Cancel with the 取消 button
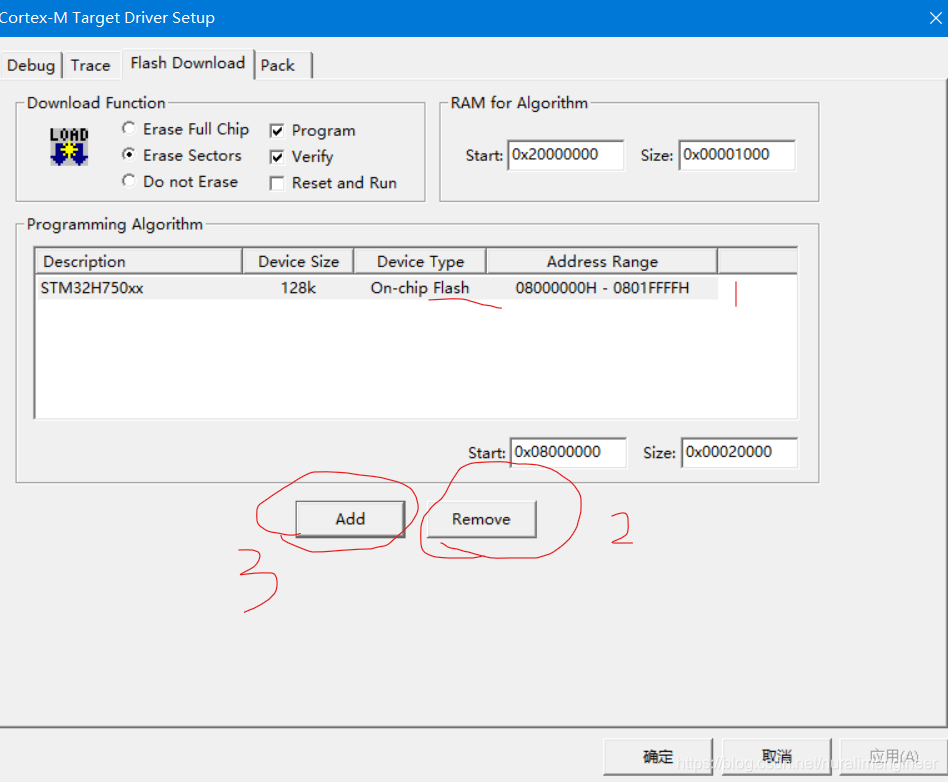This screenshot has height=782, width=948. point(776,756)
